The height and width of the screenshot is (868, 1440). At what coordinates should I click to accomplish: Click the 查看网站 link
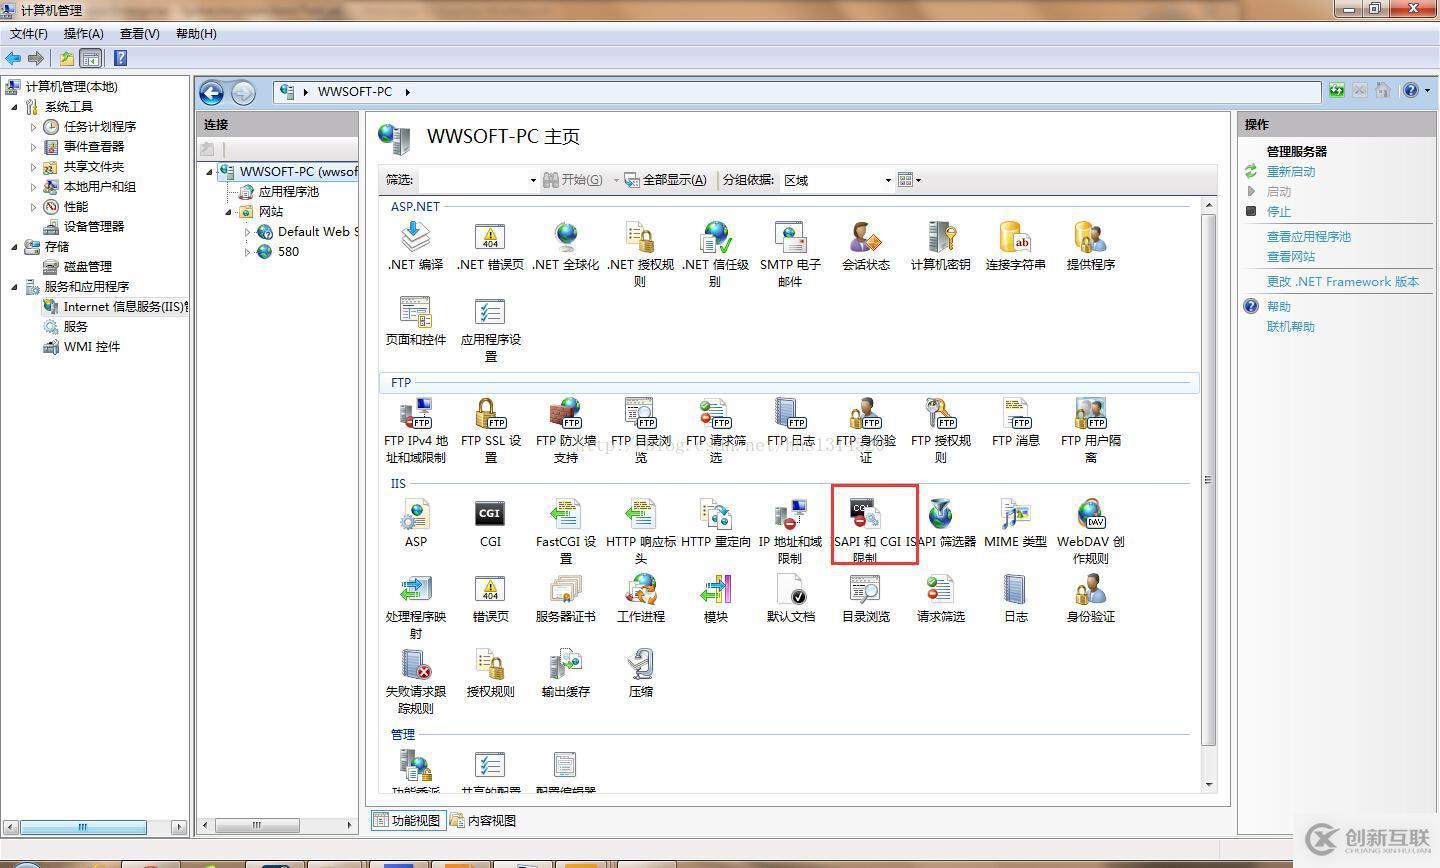coord(1291,257)
